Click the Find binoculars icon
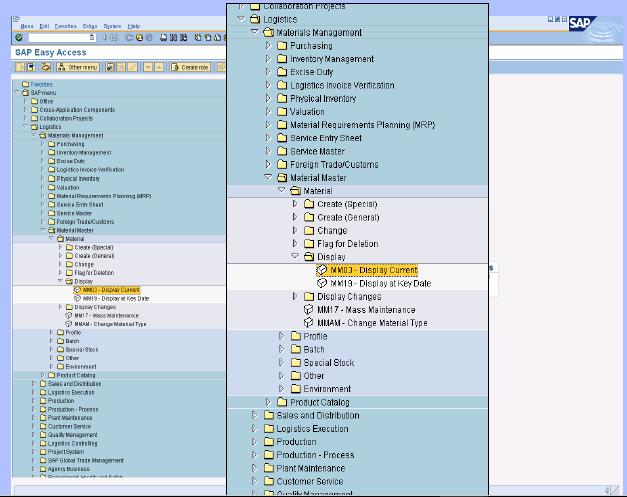627x497 pixels. pos(173,38)
